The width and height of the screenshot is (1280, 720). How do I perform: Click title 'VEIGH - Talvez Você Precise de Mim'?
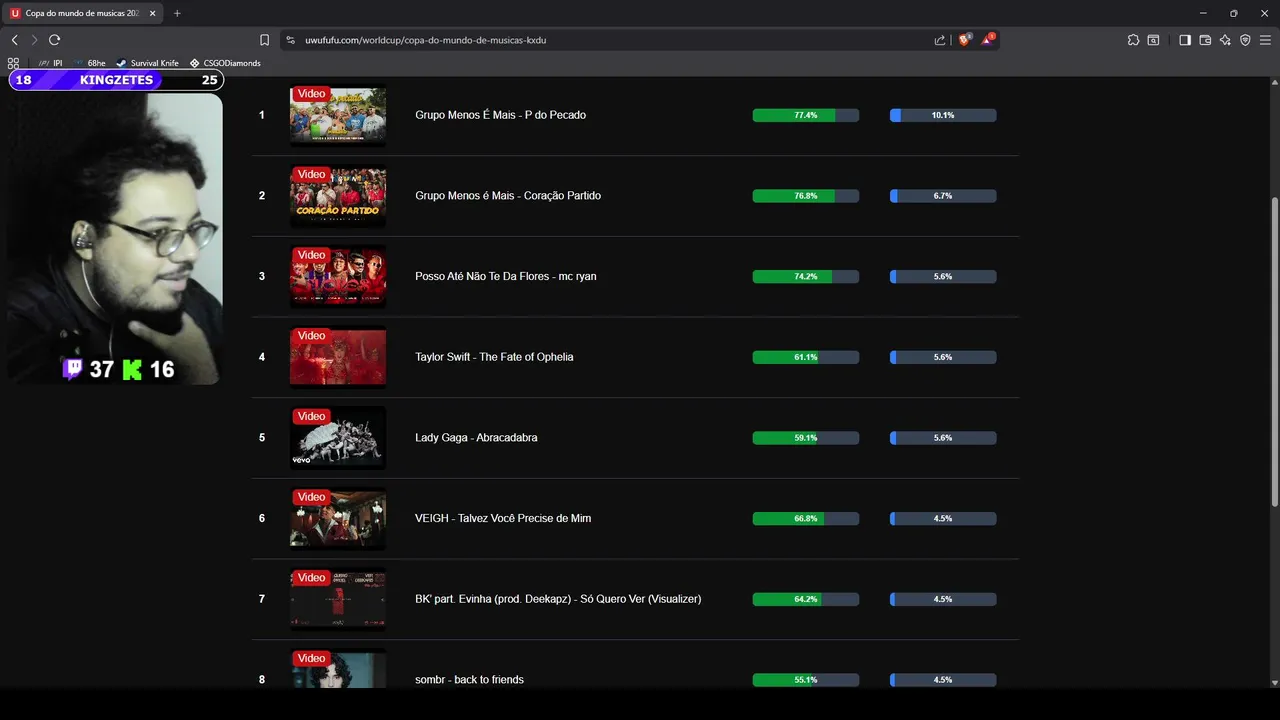tap(503, 518)
